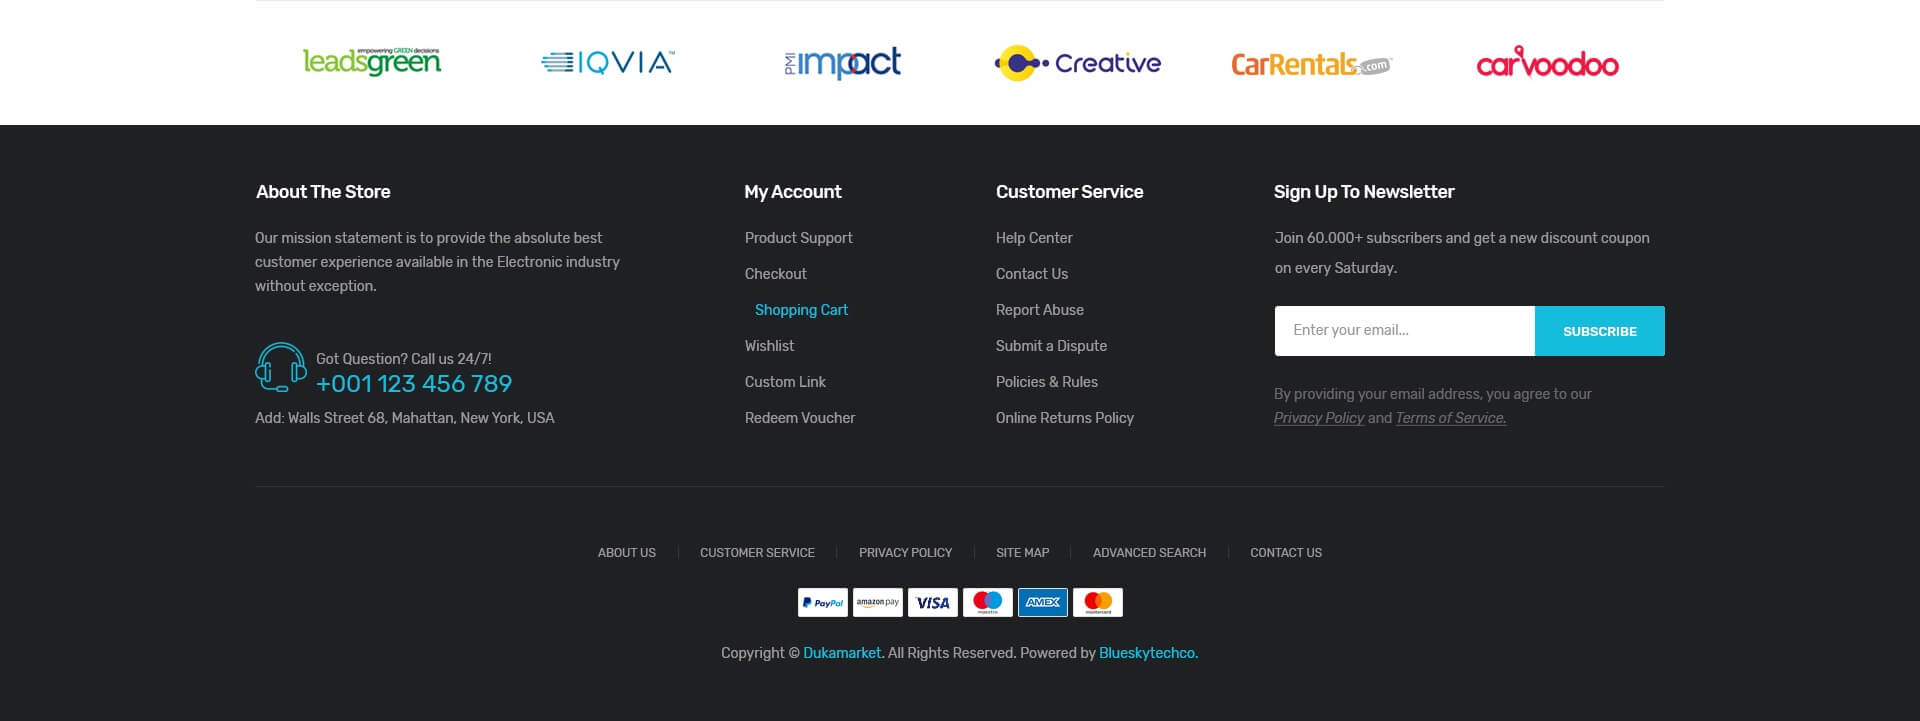Click the leadsgreen brand logo
Image resolution: width=1920 pixels, height=721 pixels.
click(372, 62)
